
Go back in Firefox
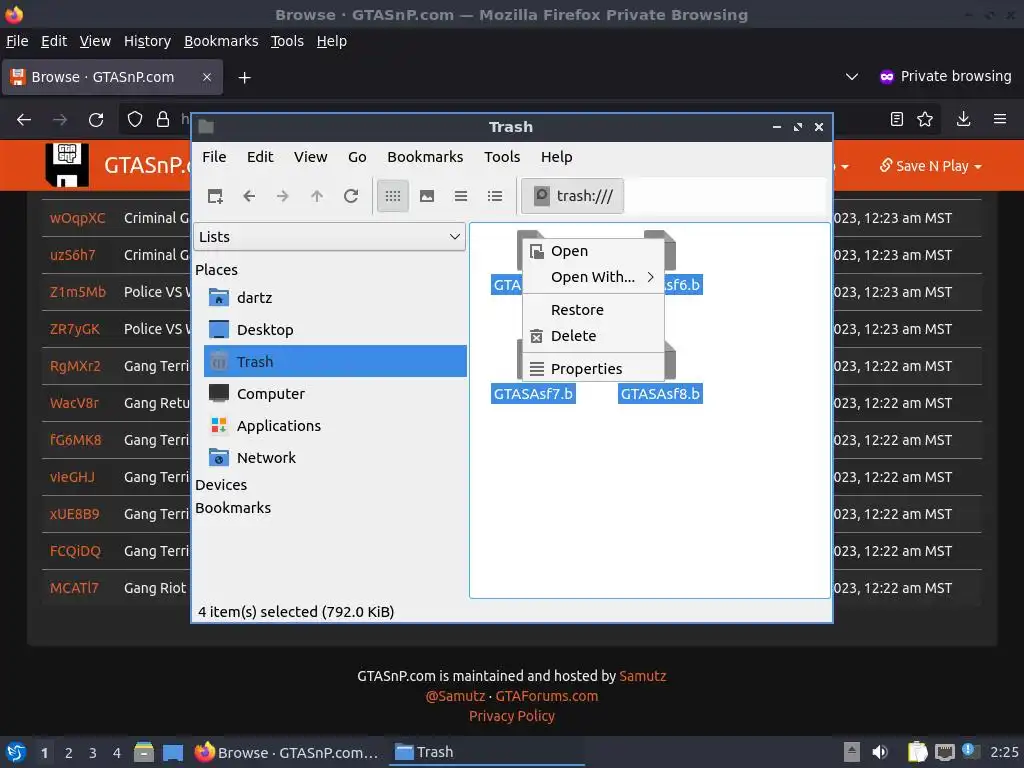tap(24, 120)
